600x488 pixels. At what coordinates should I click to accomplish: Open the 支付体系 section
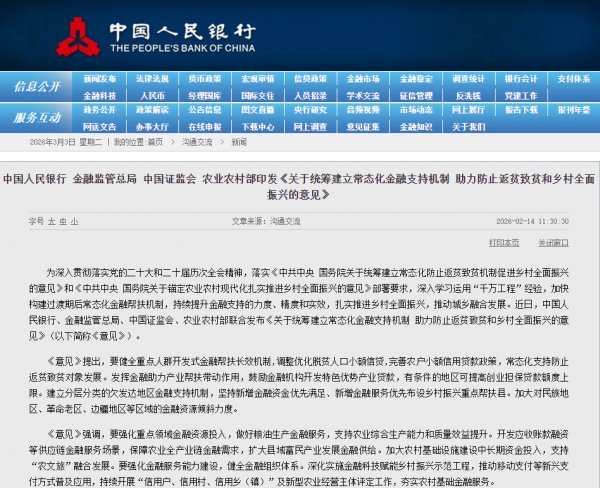[x=574, y=79]
